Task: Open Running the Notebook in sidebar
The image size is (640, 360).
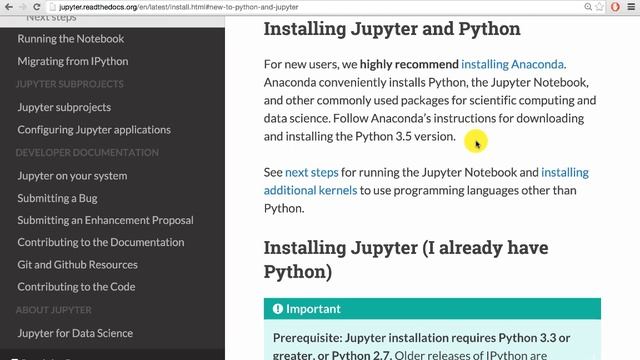Action: click(71, 39)
